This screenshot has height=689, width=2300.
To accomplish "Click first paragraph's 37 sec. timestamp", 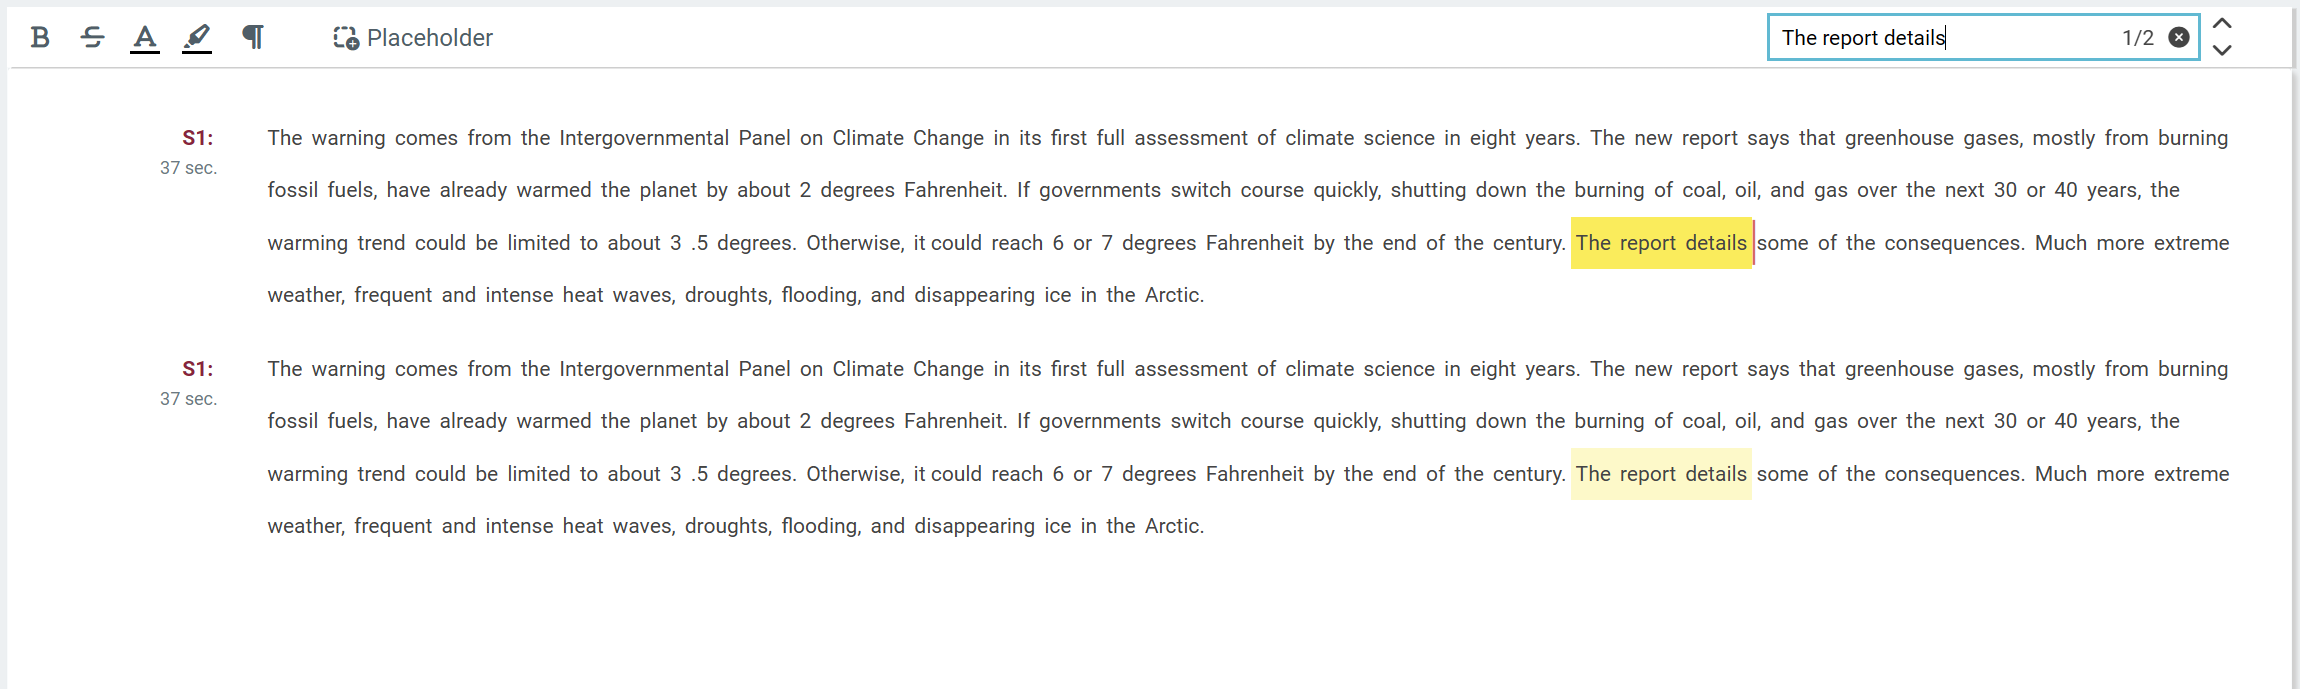I will (x=188, y=168).
